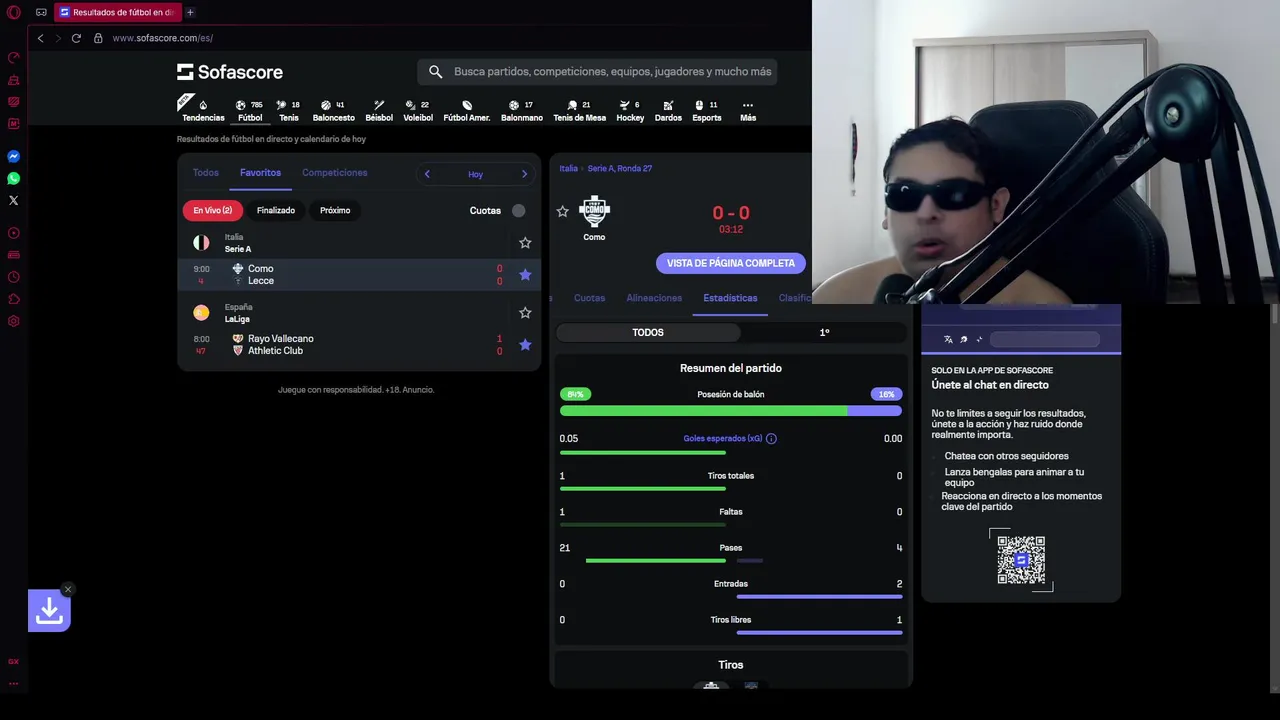Click xG info circle icon
The width and height of the screenshot is (1280, 720).
pos(771,439)
